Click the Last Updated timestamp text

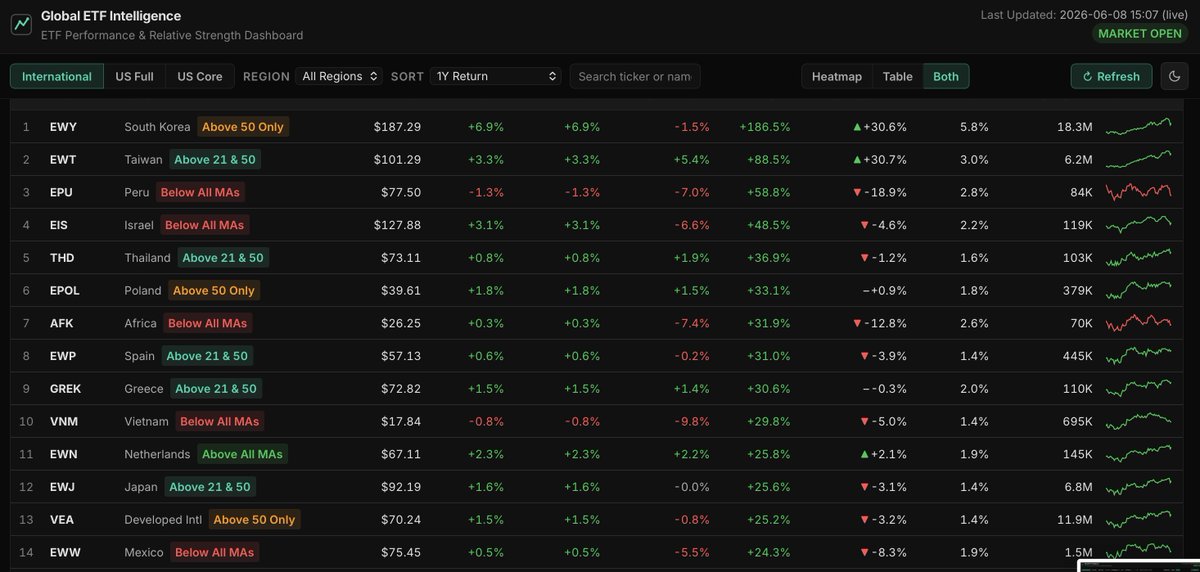click(1084, 15)
